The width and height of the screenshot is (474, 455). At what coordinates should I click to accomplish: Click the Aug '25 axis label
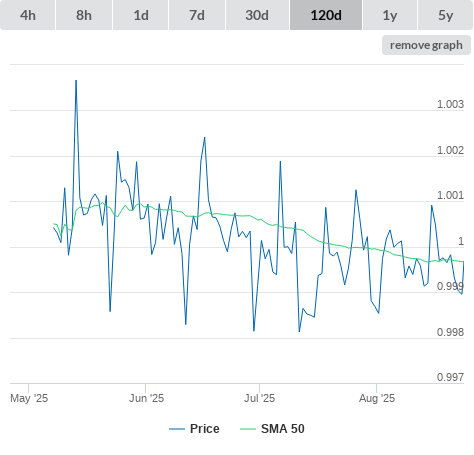coord(377,398)
